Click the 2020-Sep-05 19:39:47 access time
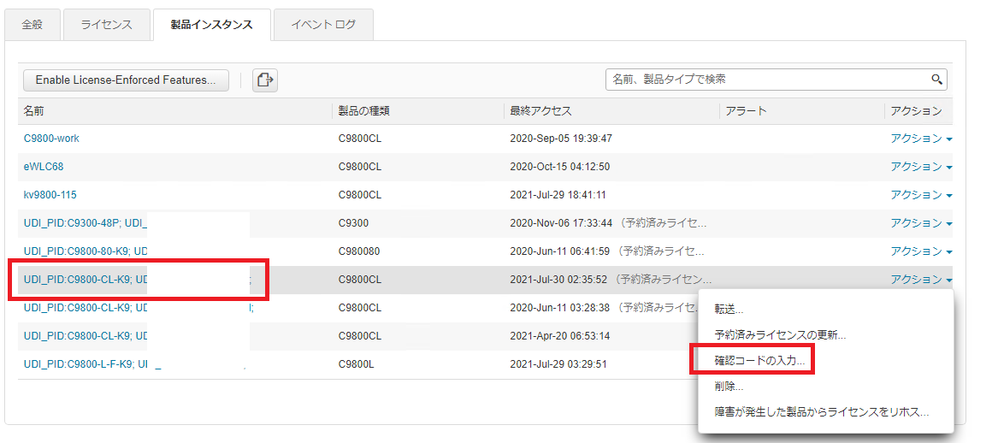The width and height of the screenshot is (998, 443). [561, 138]
